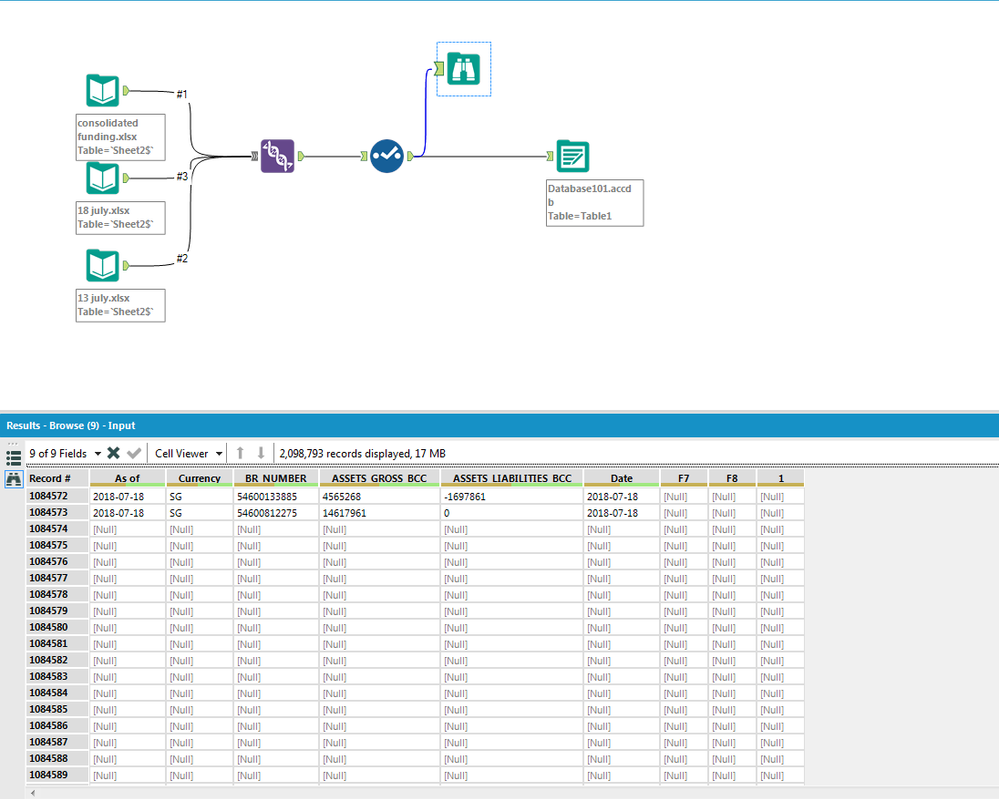
Task: Click the records displayed count text
Action: 362,453
